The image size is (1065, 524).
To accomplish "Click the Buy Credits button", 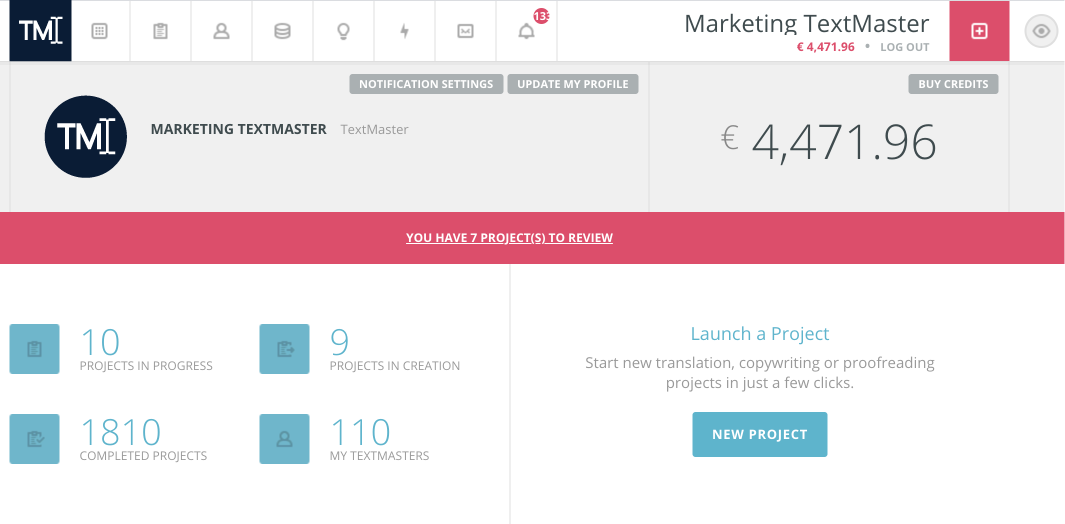I will (953, 84).
